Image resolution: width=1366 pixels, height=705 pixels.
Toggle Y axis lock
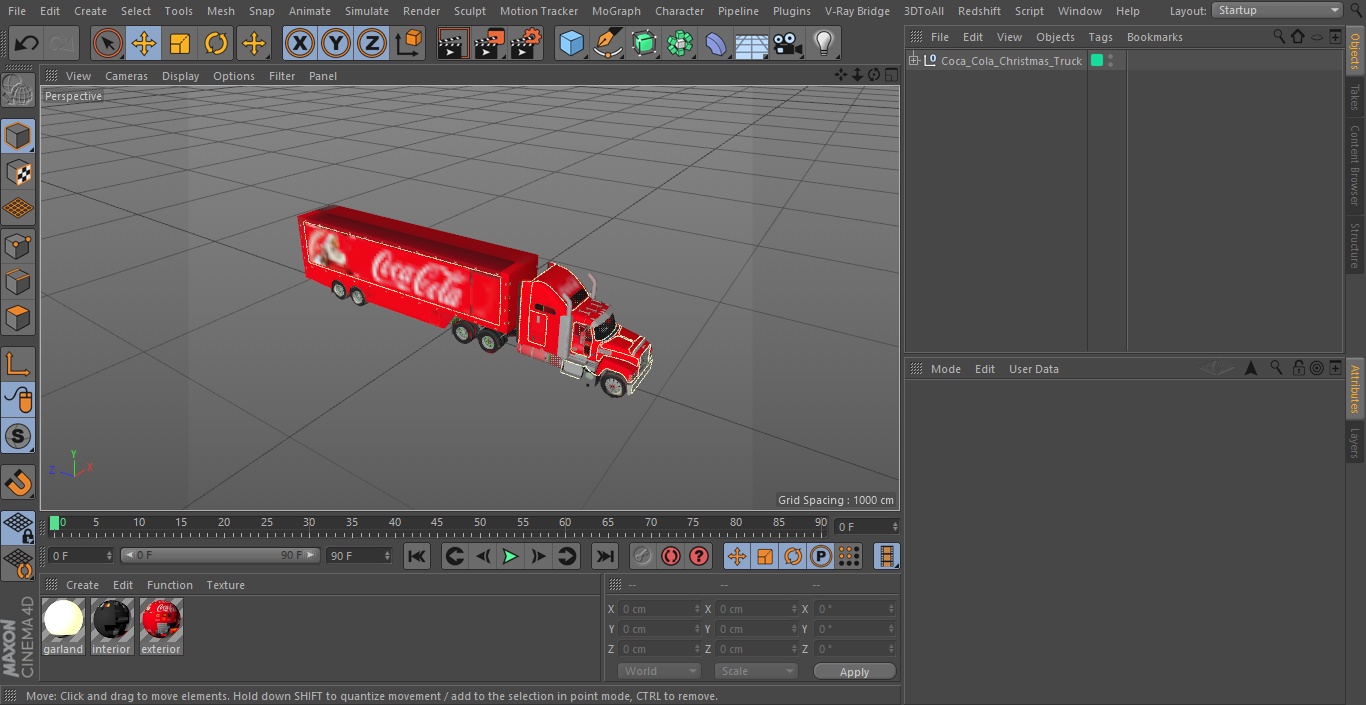point(336,43)
